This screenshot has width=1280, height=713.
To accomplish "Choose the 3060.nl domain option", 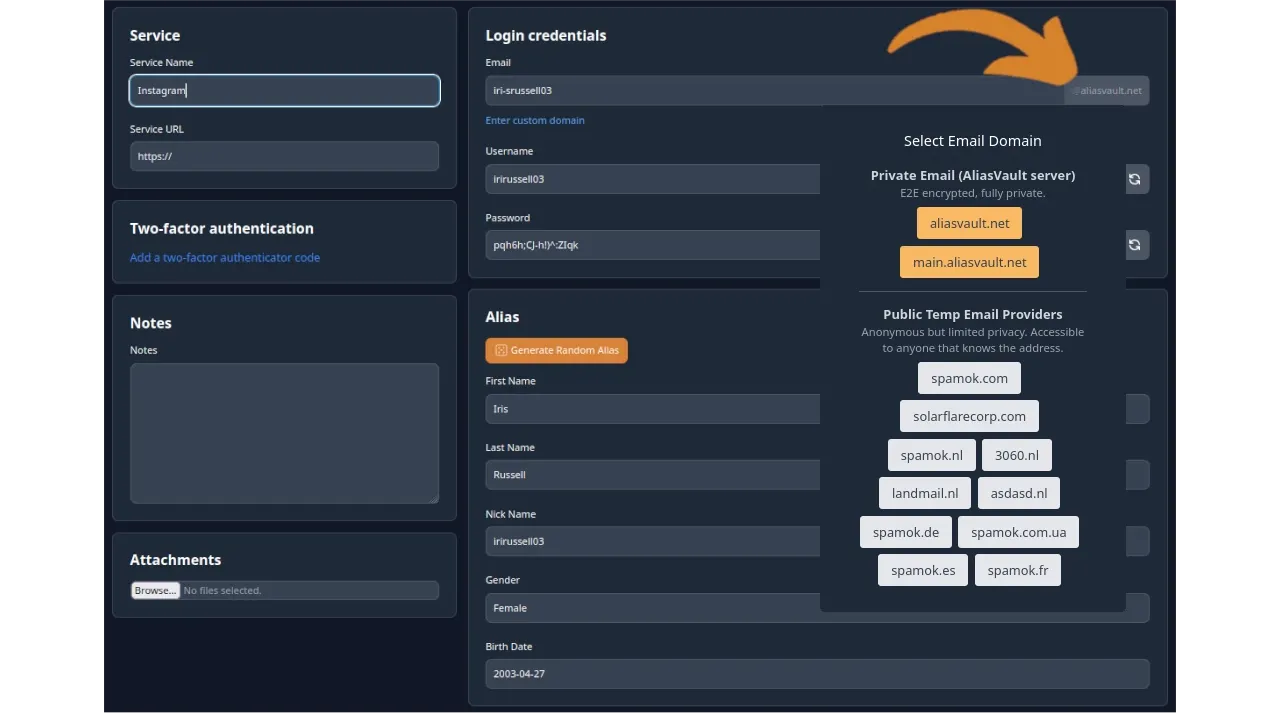I will click(x=1016, y=455).
